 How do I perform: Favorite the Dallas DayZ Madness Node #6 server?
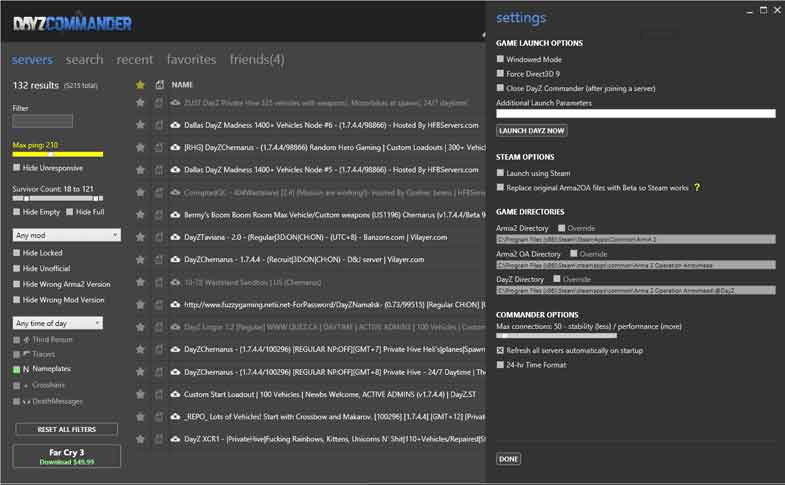pyautogui.click(x=140, y=125)
